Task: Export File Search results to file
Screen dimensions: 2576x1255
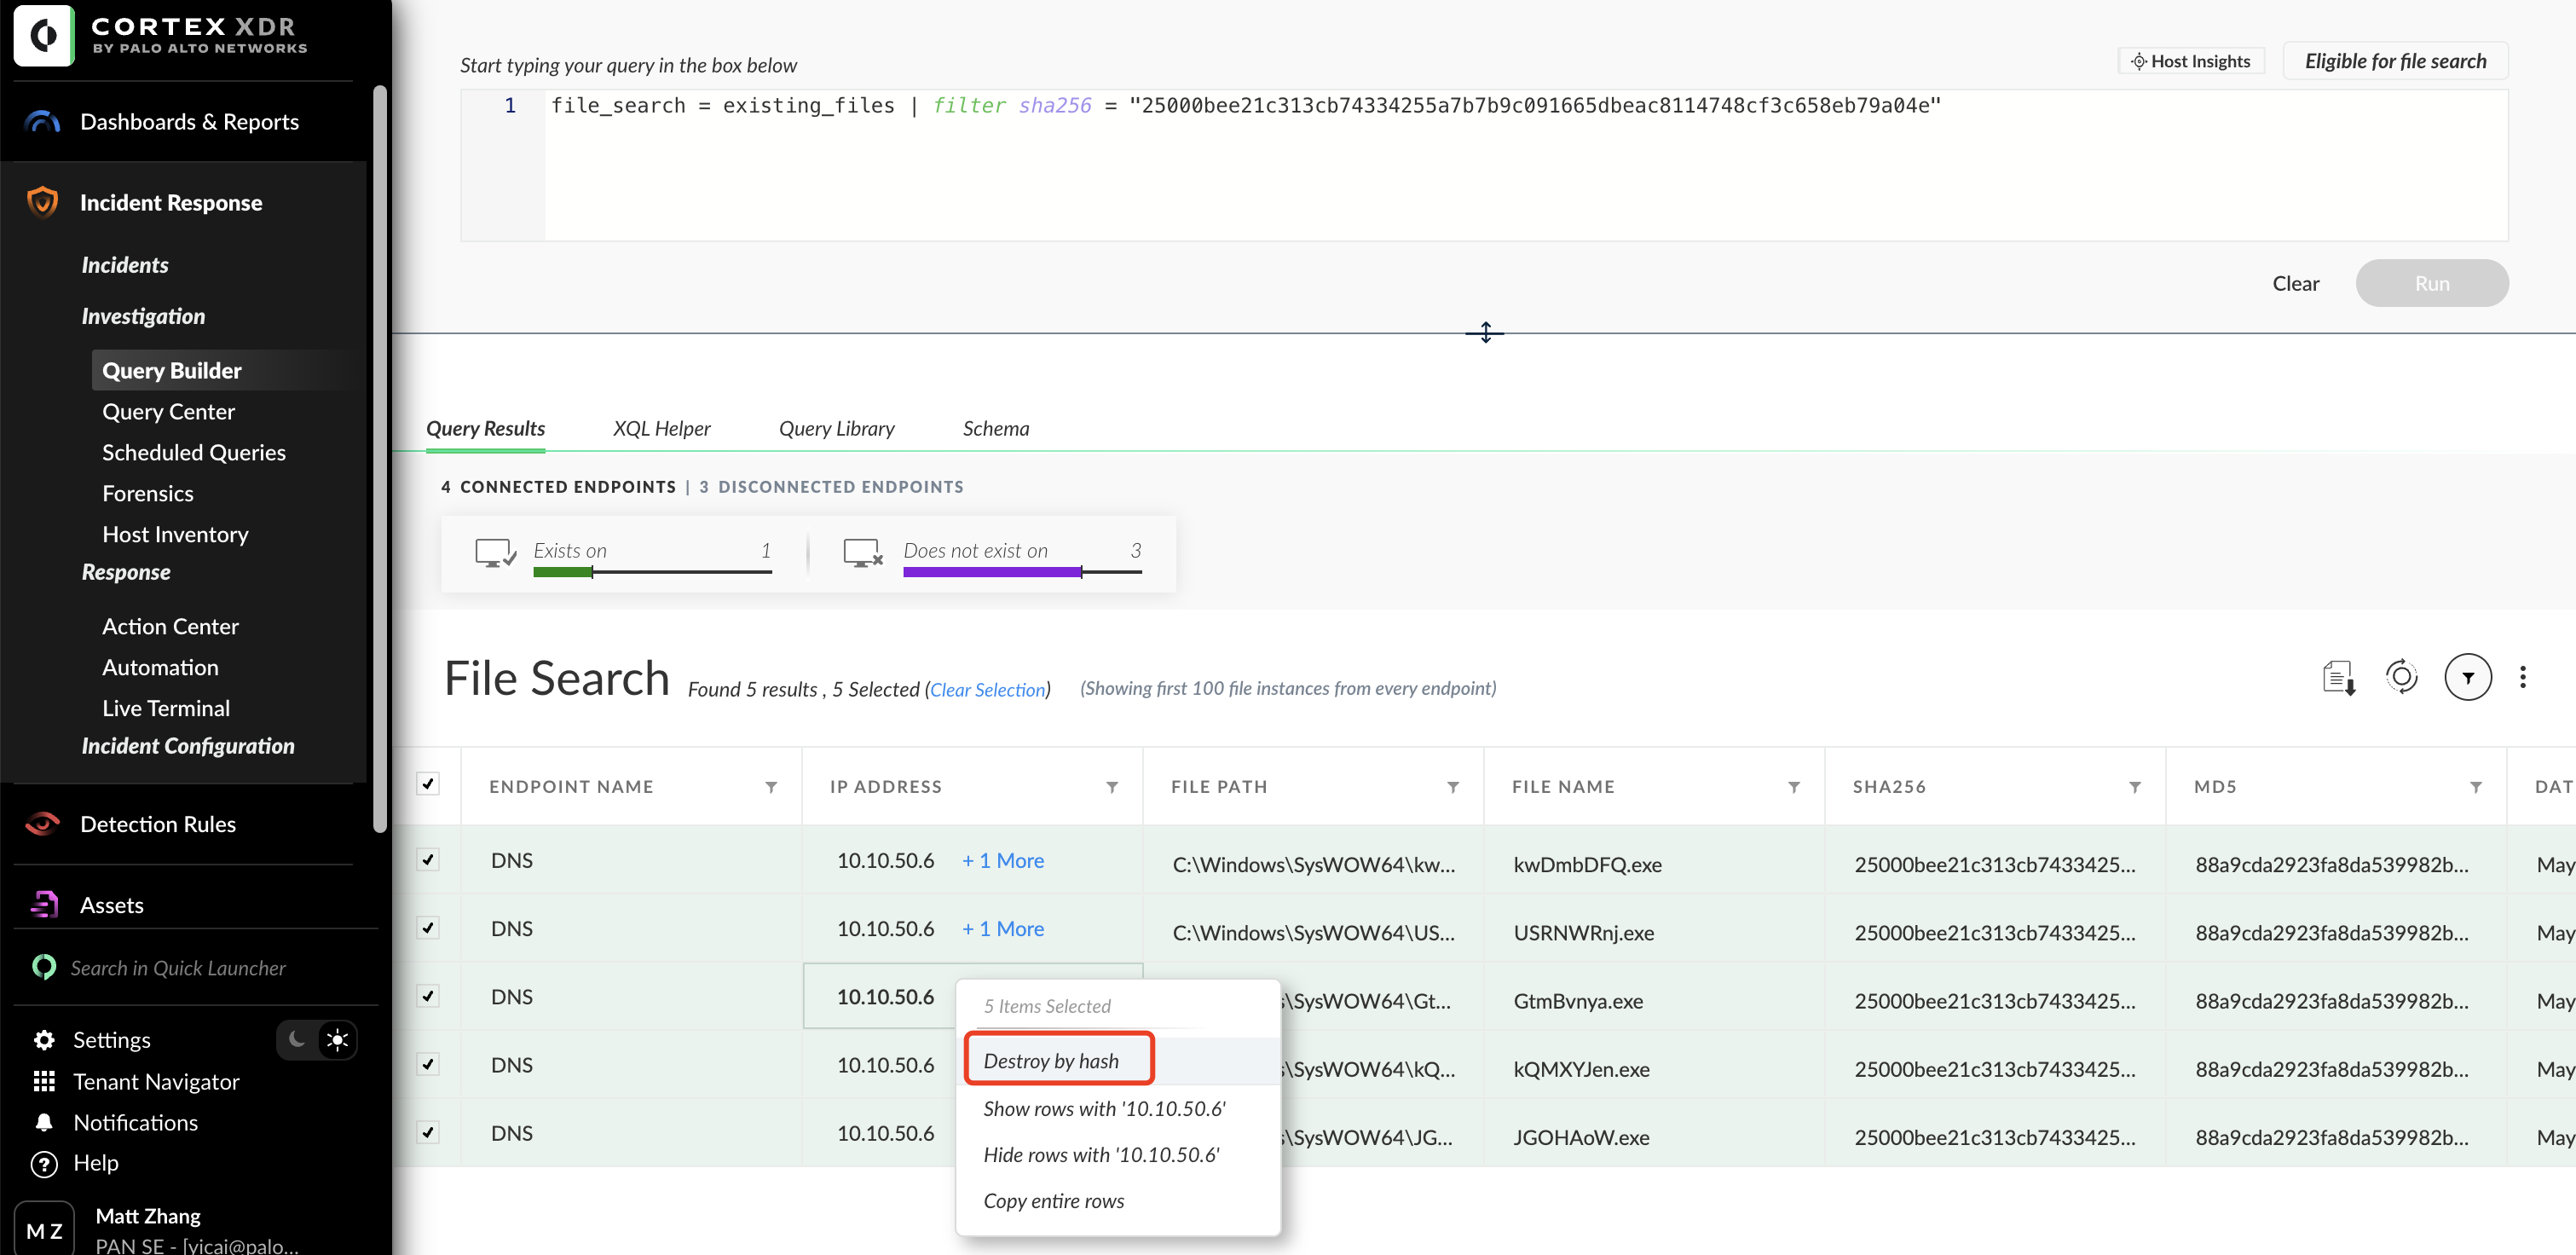Action: click(2339, 678)
